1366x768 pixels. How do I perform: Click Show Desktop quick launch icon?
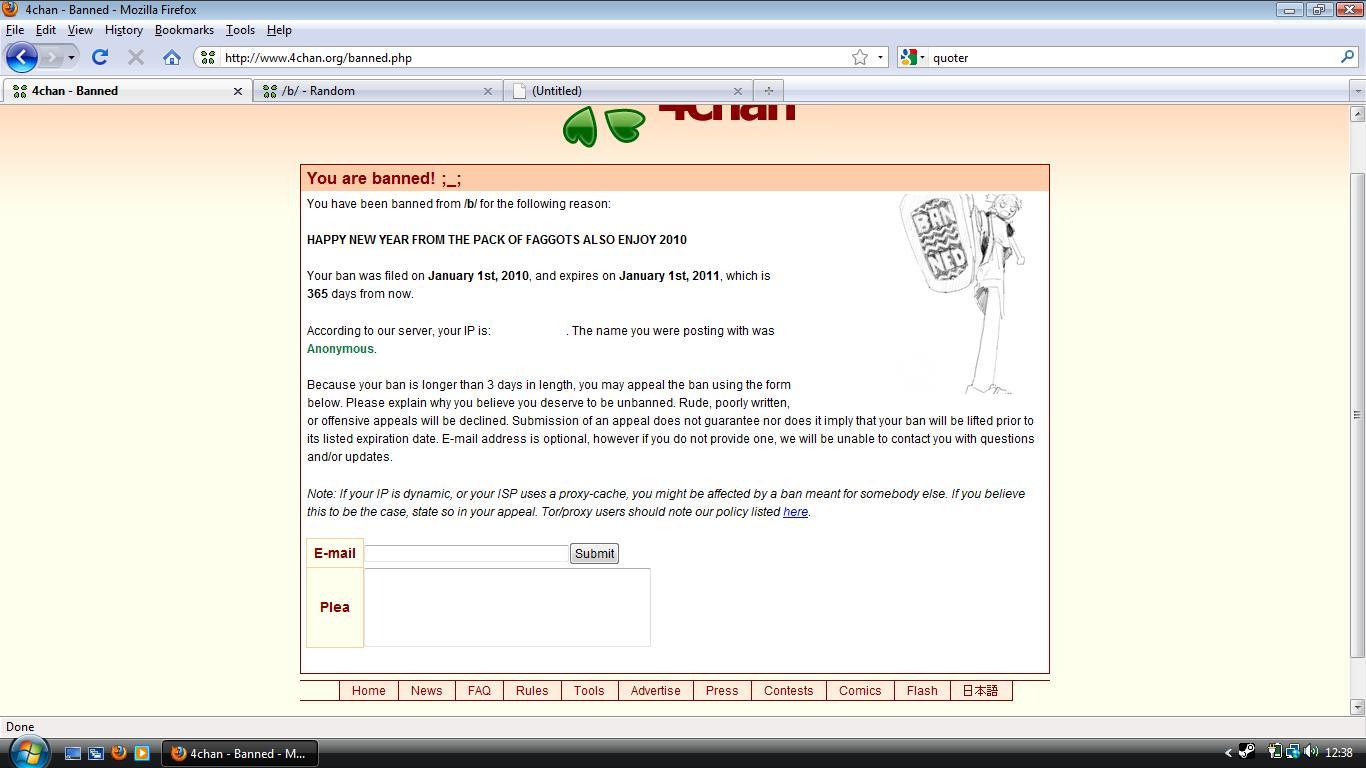73,753
